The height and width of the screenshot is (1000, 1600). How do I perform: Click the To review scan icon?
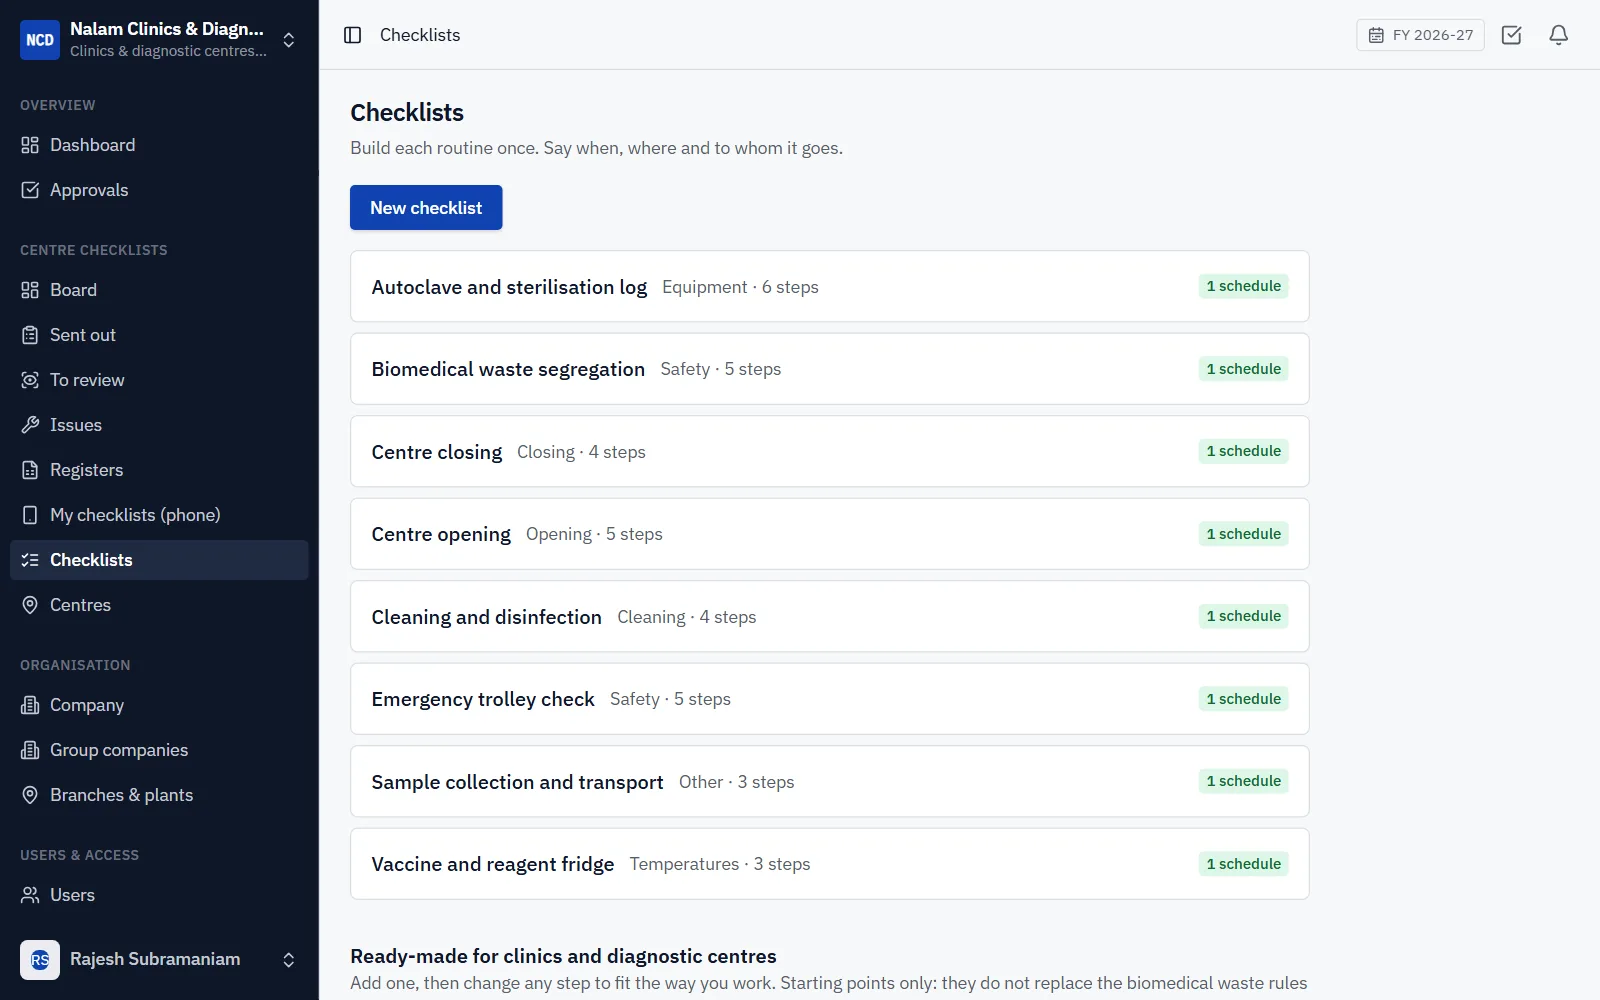[x=30, y=380]
